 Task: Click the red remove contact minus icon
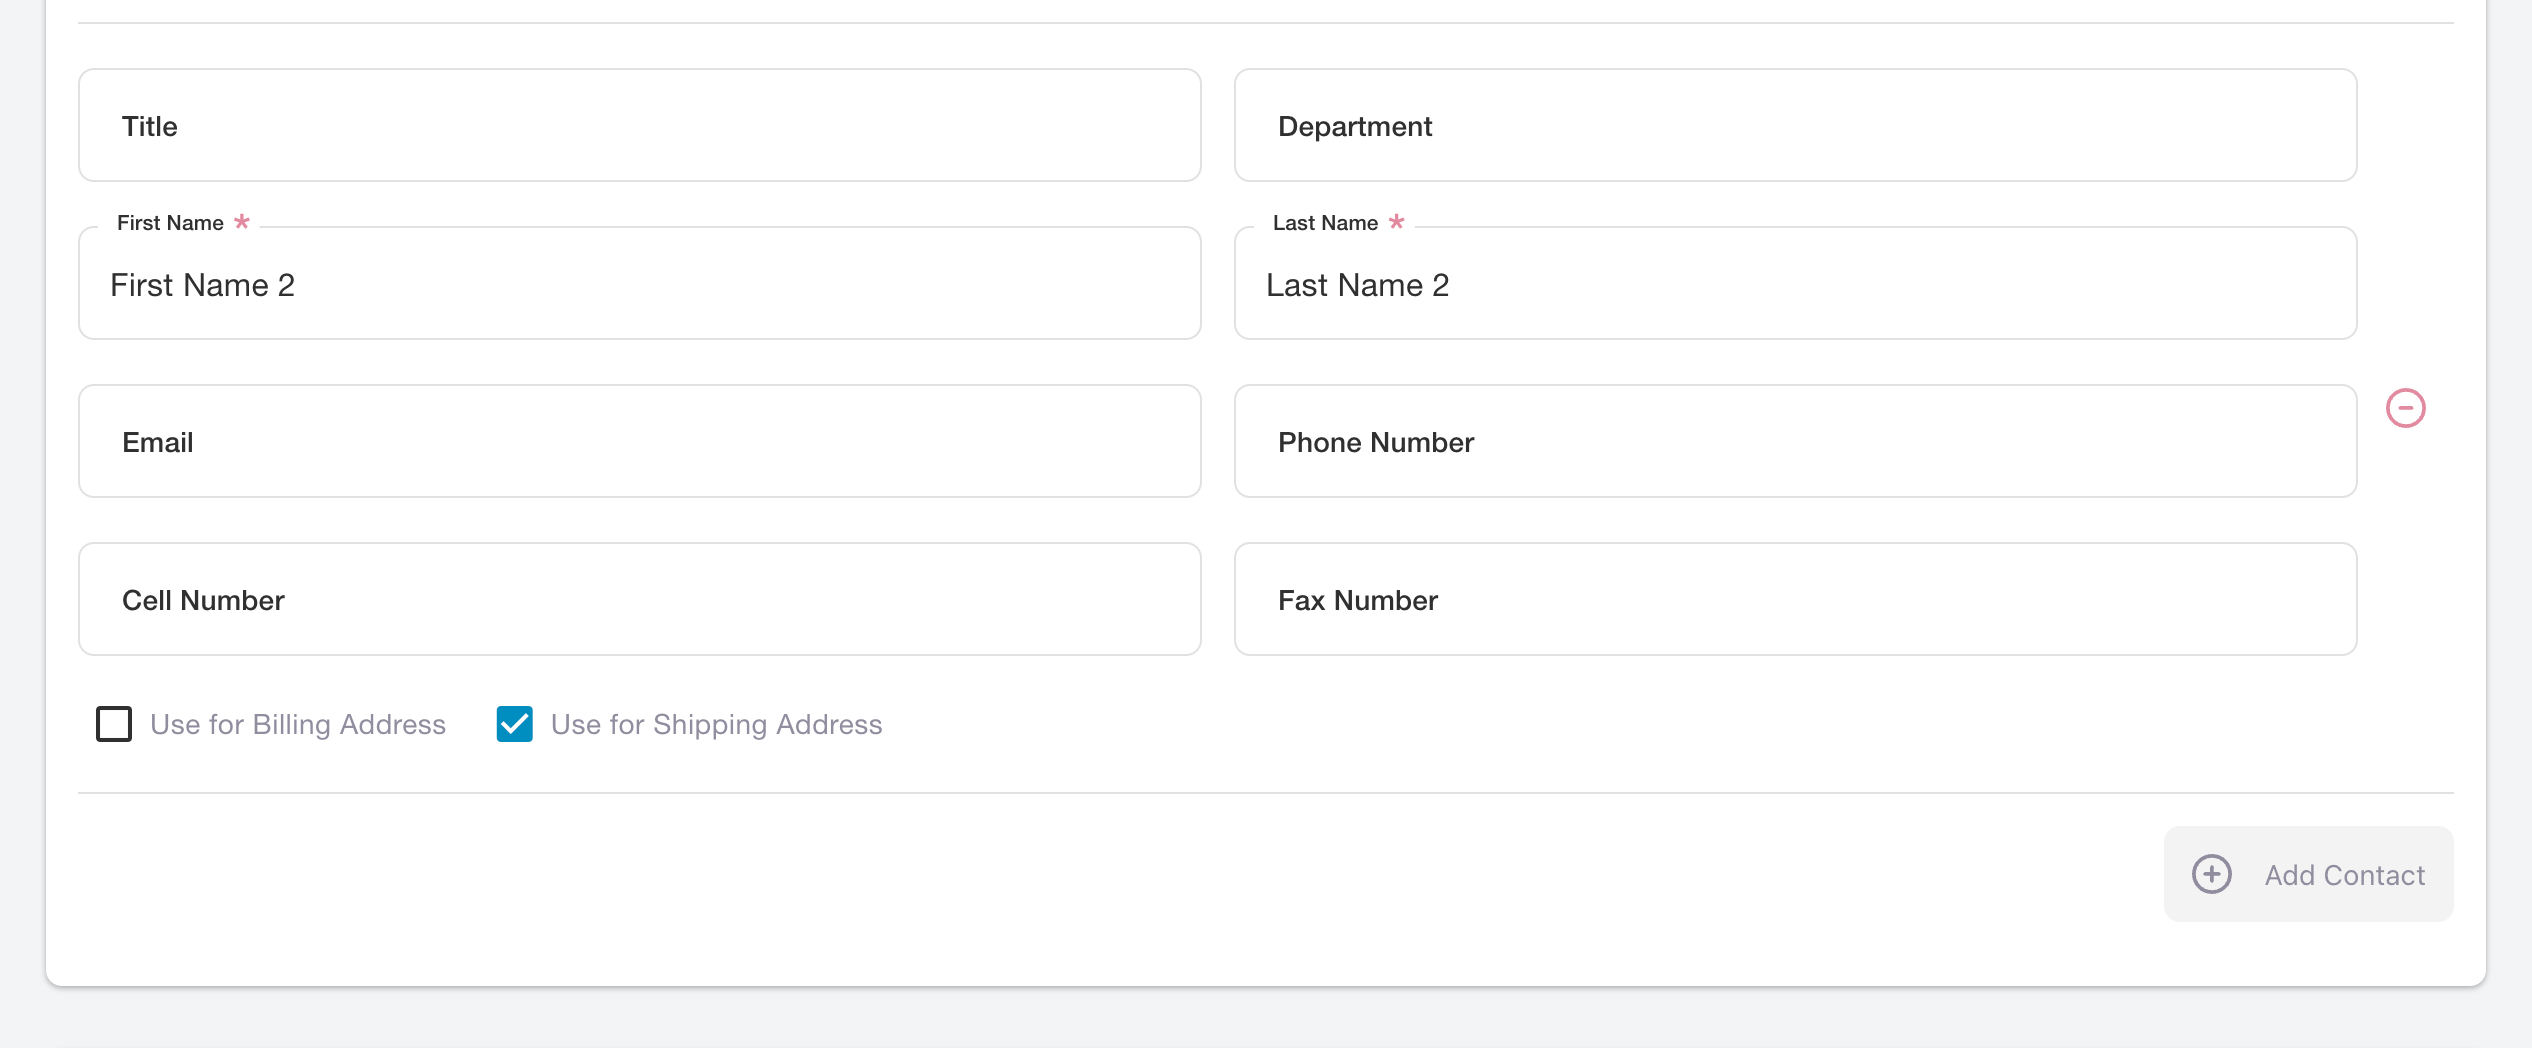coord(2405,408)
